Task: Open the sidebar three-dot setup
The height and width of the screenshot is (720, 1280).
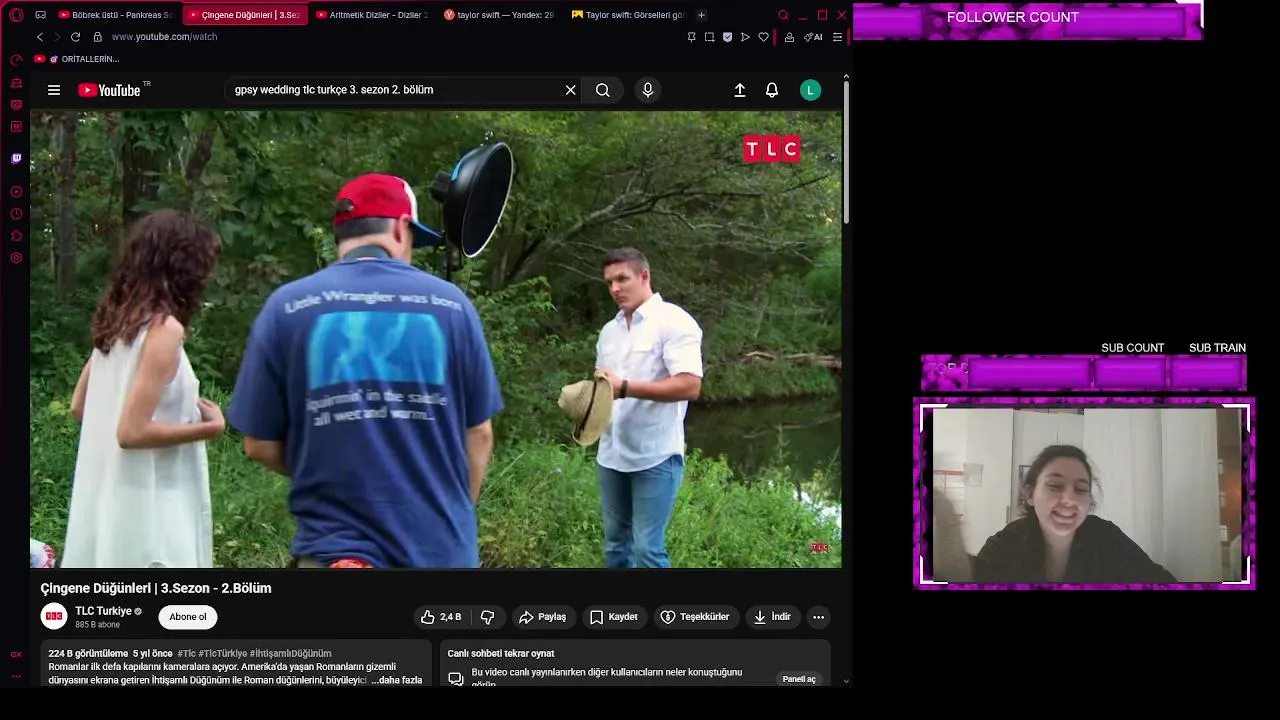Action: [16, 676]
